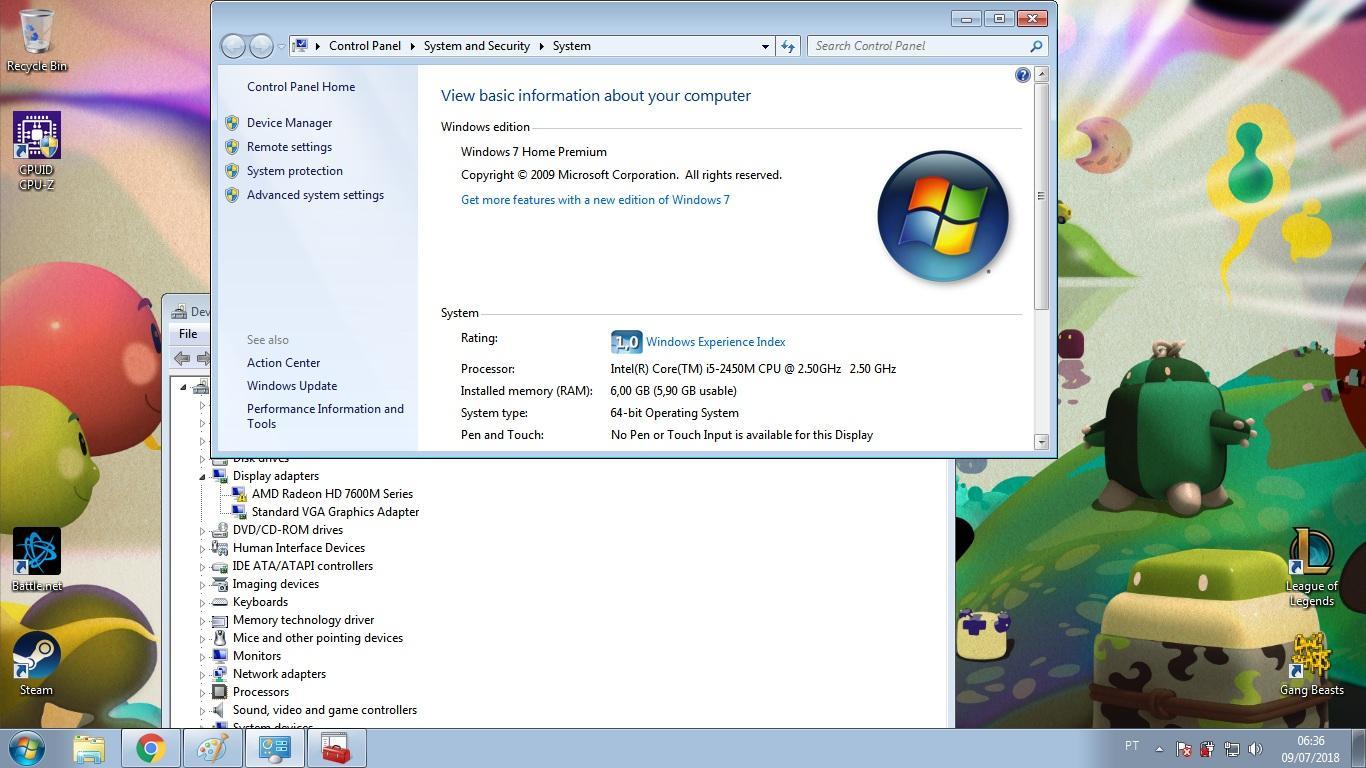Expand the Network adapters node
The height and width of the screenshot is (768, 1366).
pyautogui.click(x=202, y=675)
